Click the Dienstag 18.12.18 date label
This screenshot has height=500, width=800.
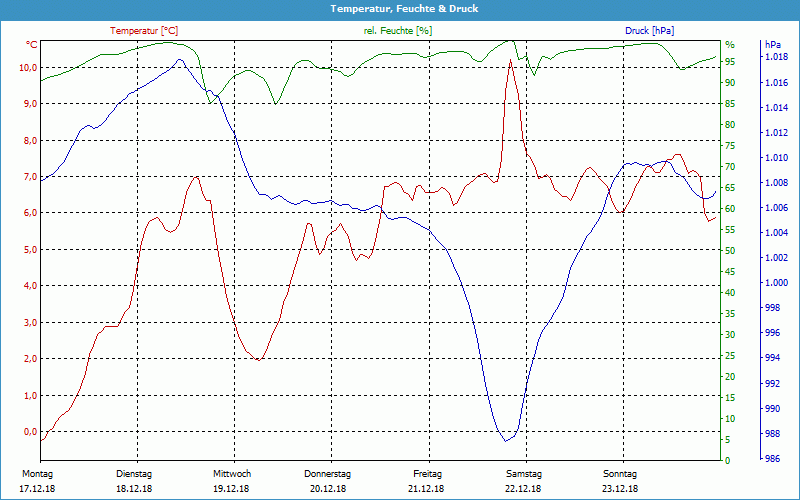[x=134, y=481]
